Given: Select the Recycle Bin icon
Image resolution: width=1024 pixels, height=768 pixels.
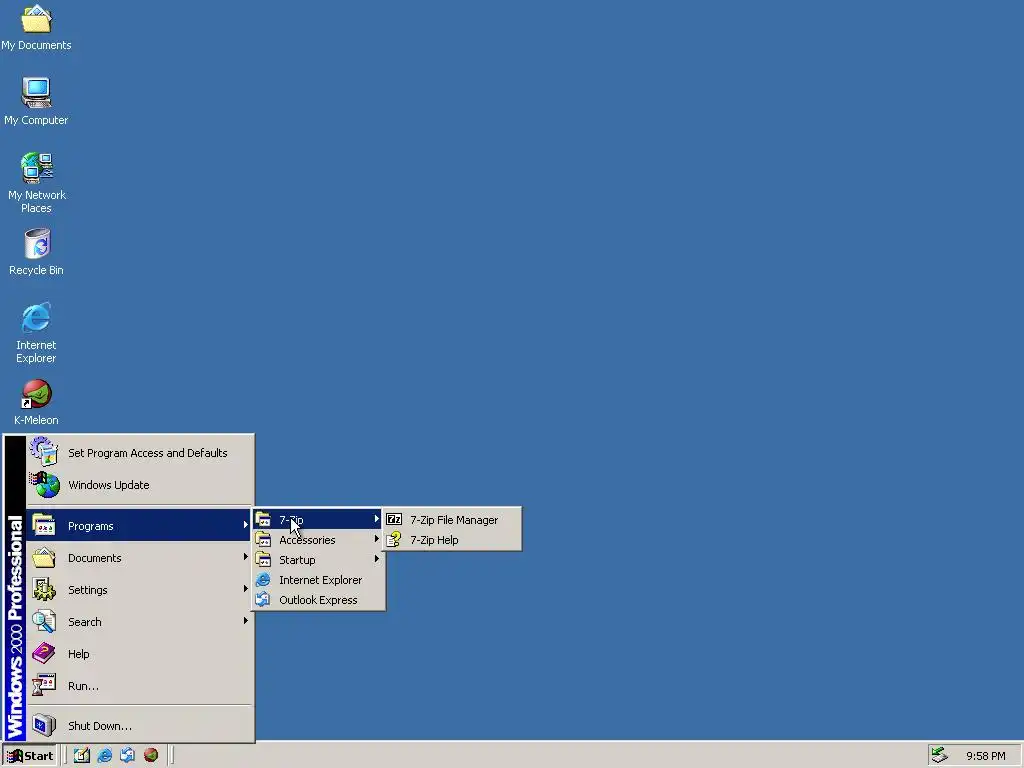Looking at the screenshot, I should (x=37, y=252).
